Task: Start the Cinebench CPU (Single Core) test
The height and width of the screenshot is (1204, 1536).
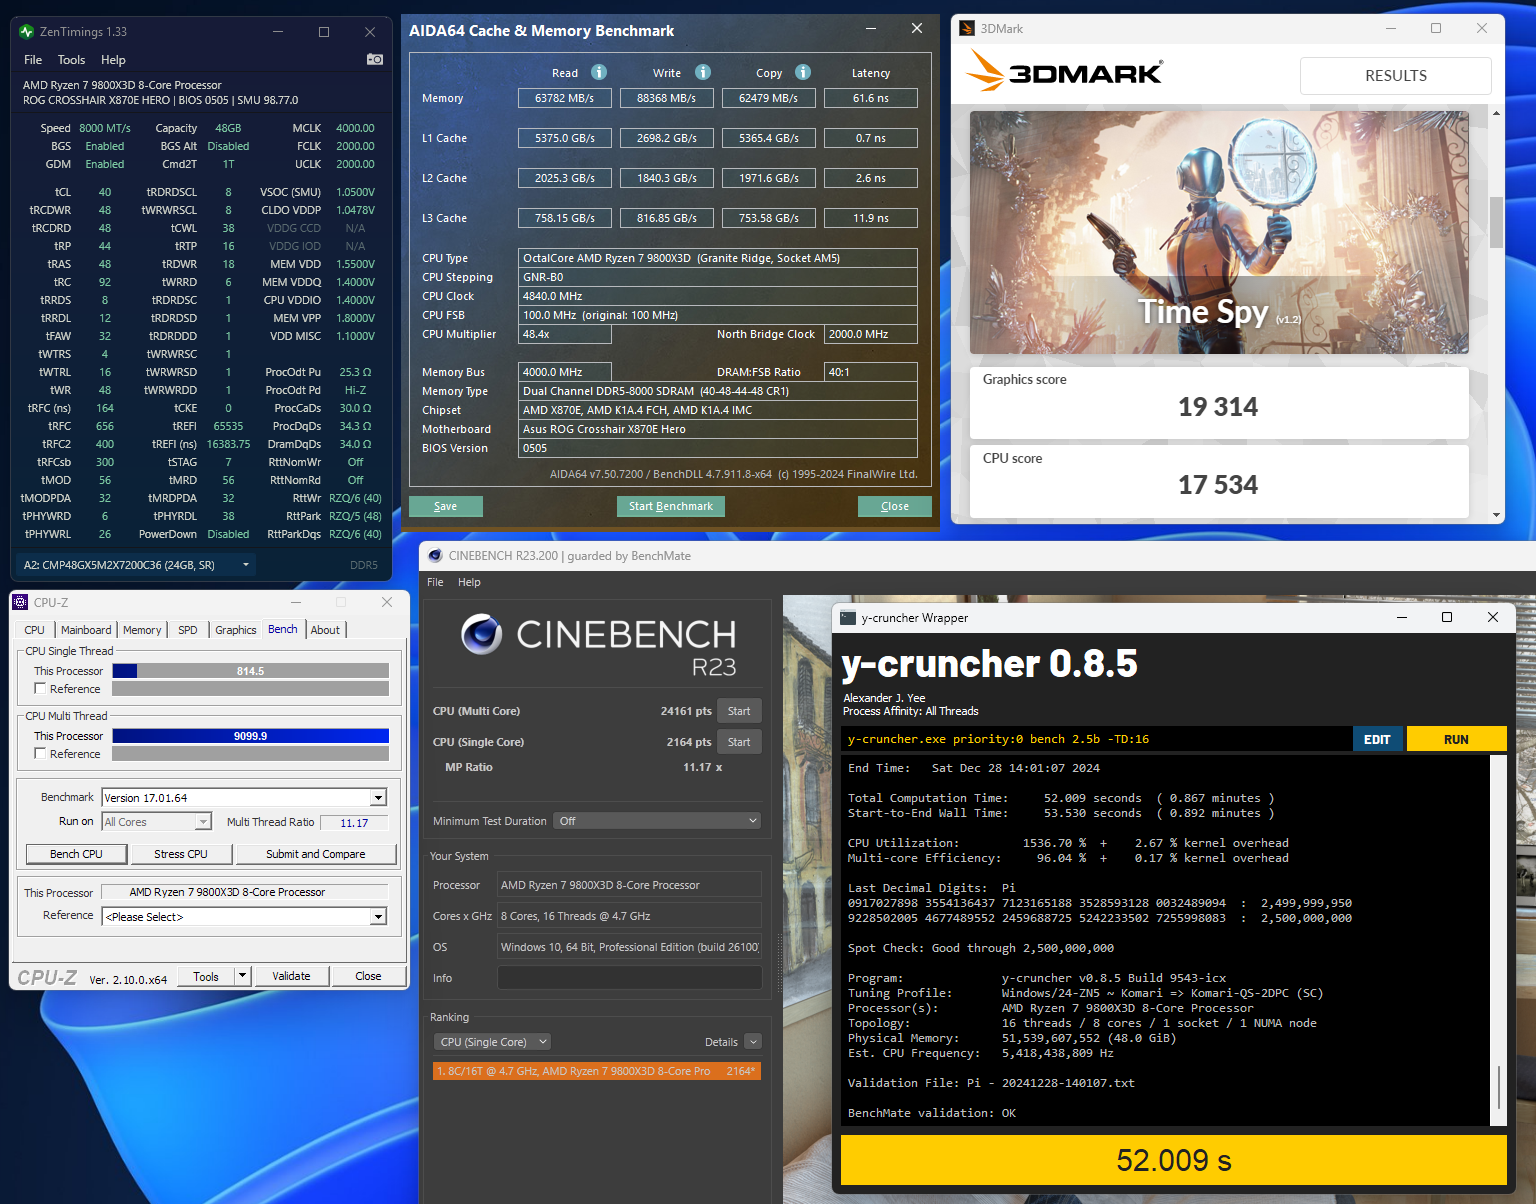Action: (739, 742)
